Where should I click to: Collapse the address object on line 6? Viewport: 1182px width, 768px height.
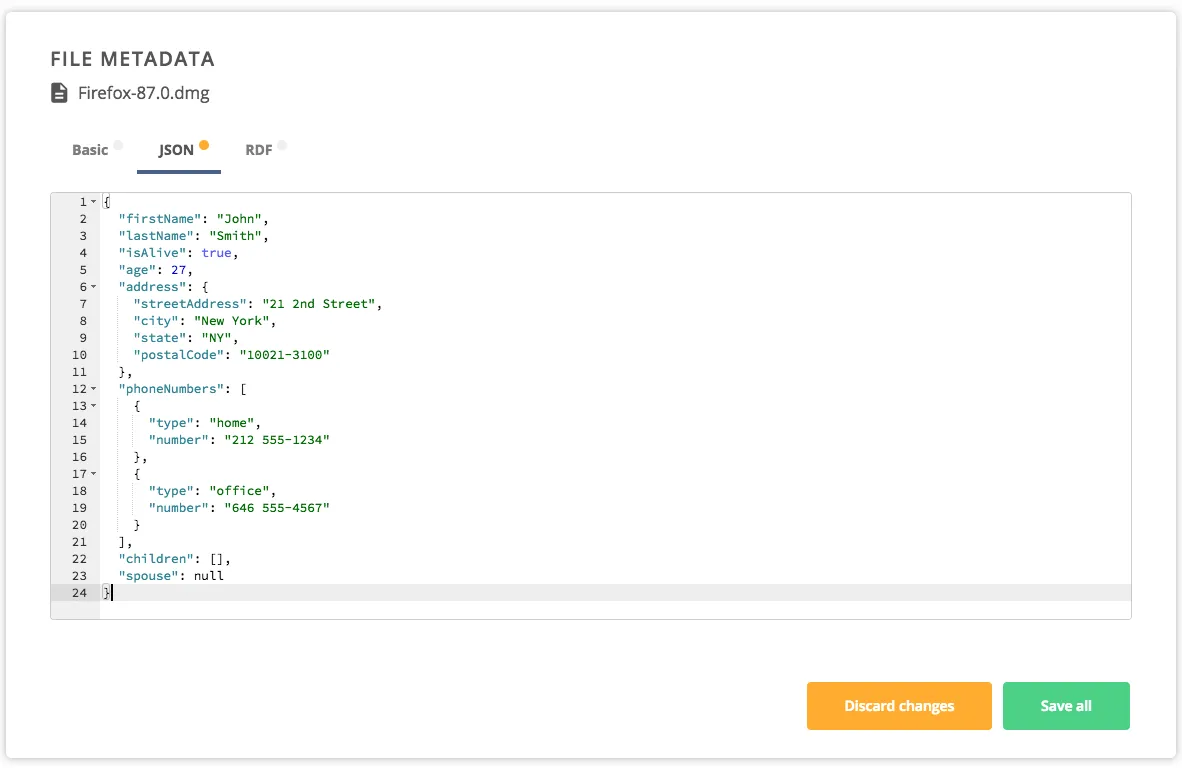[x=92, y=287]
